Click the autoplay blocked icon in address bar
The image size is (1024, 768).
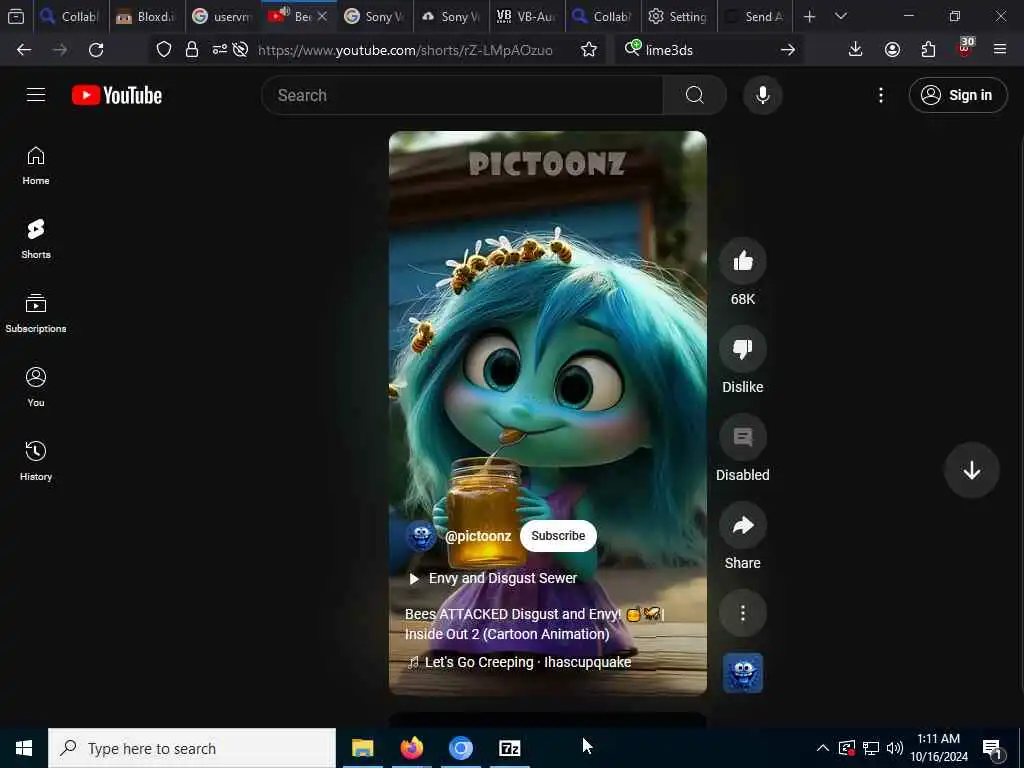pos(240,50)
